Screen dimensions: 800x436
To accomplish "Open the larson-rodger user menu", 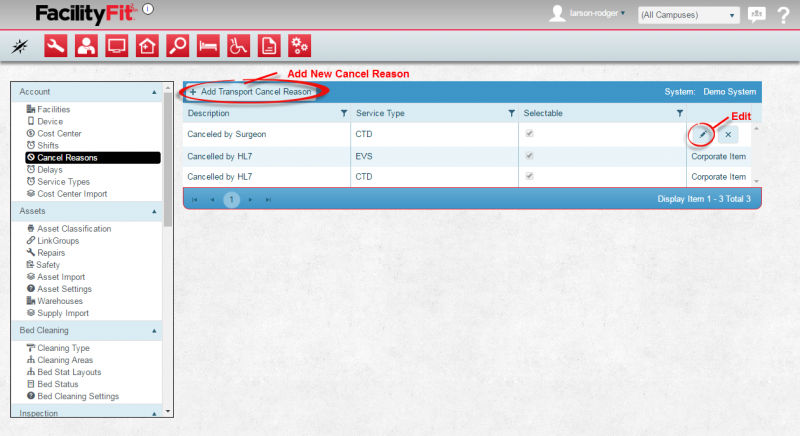I will tap(597, 13).
